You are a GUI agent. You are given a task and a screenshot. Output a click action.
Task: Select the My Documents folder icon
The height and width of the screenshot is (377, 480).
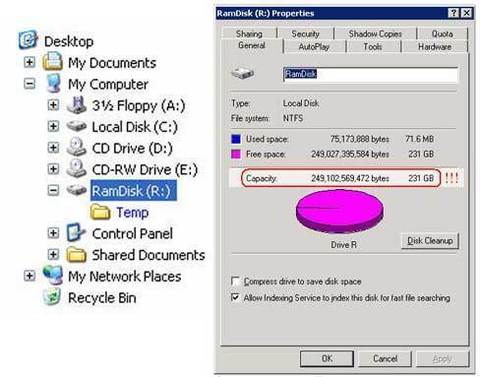pyautogui.click(x=52, y=62)
